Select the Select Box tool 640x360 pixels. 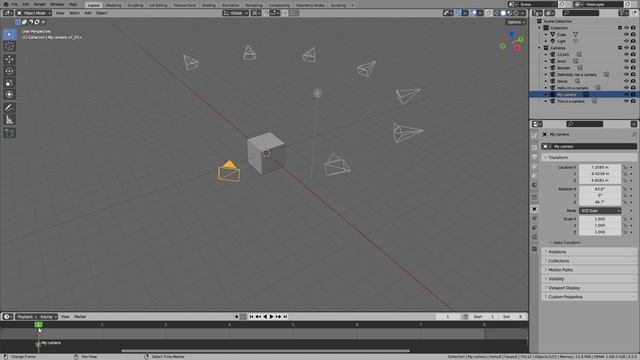point(9,34)
